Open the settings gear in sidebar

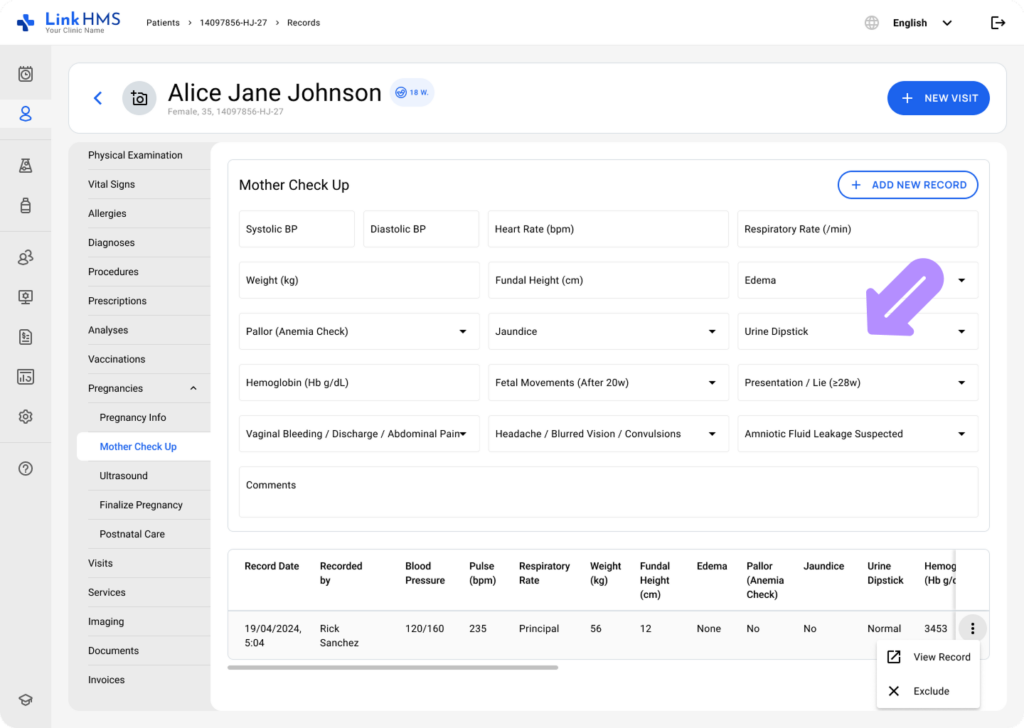tap(26, 416)
